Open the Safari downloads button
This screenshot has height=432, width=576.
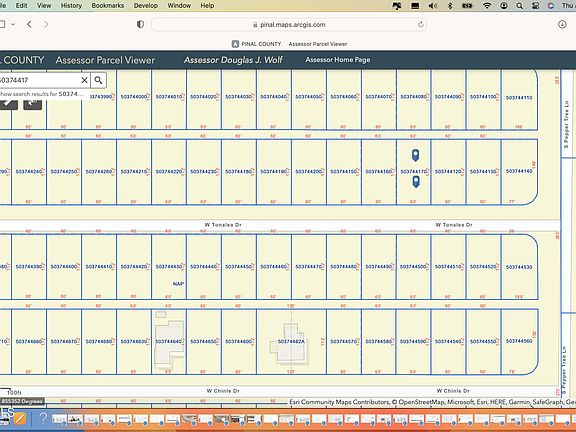click(x=562, y=24)
